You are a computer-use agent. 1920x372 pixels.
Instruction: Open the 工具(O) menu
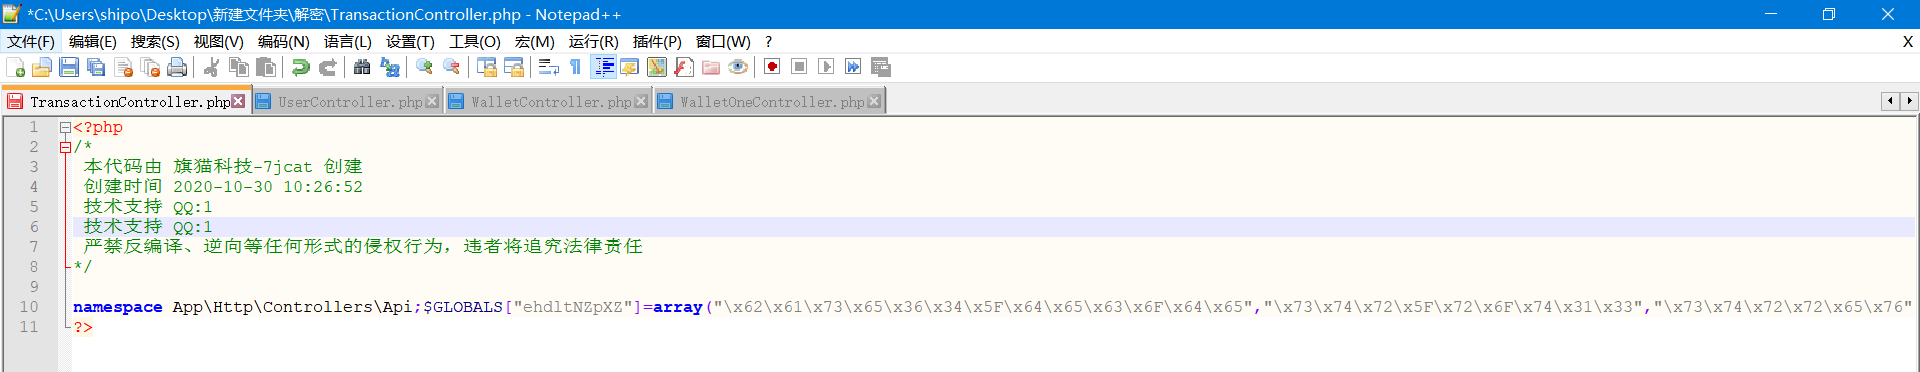[x=475, y=41]
